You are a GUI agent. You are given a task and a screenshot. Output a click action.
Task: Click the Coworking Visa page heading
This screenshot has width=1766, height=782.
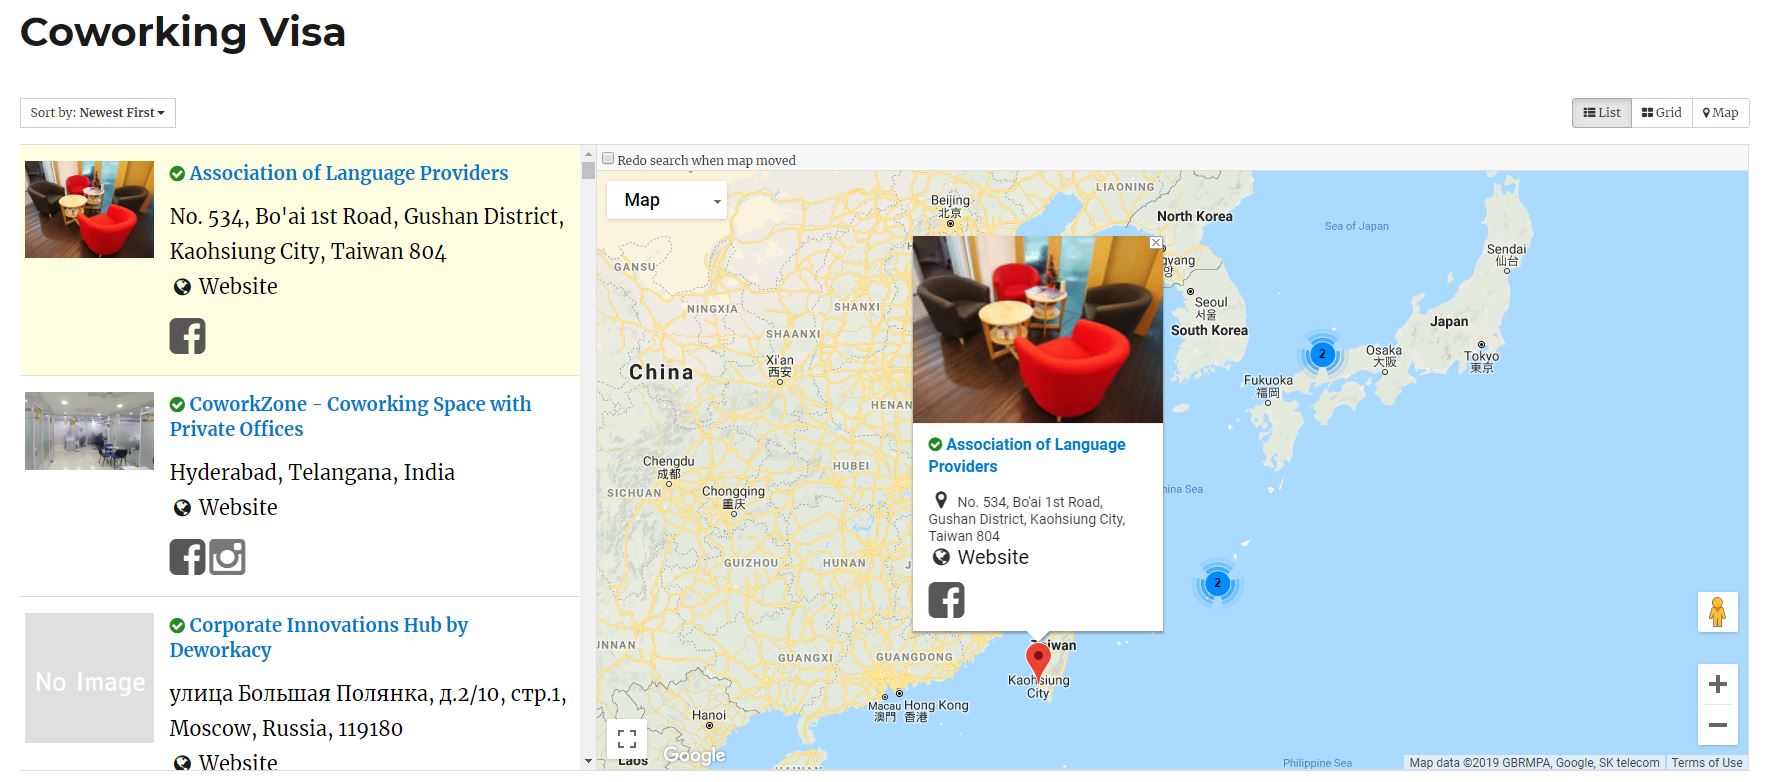pos(183,32)
